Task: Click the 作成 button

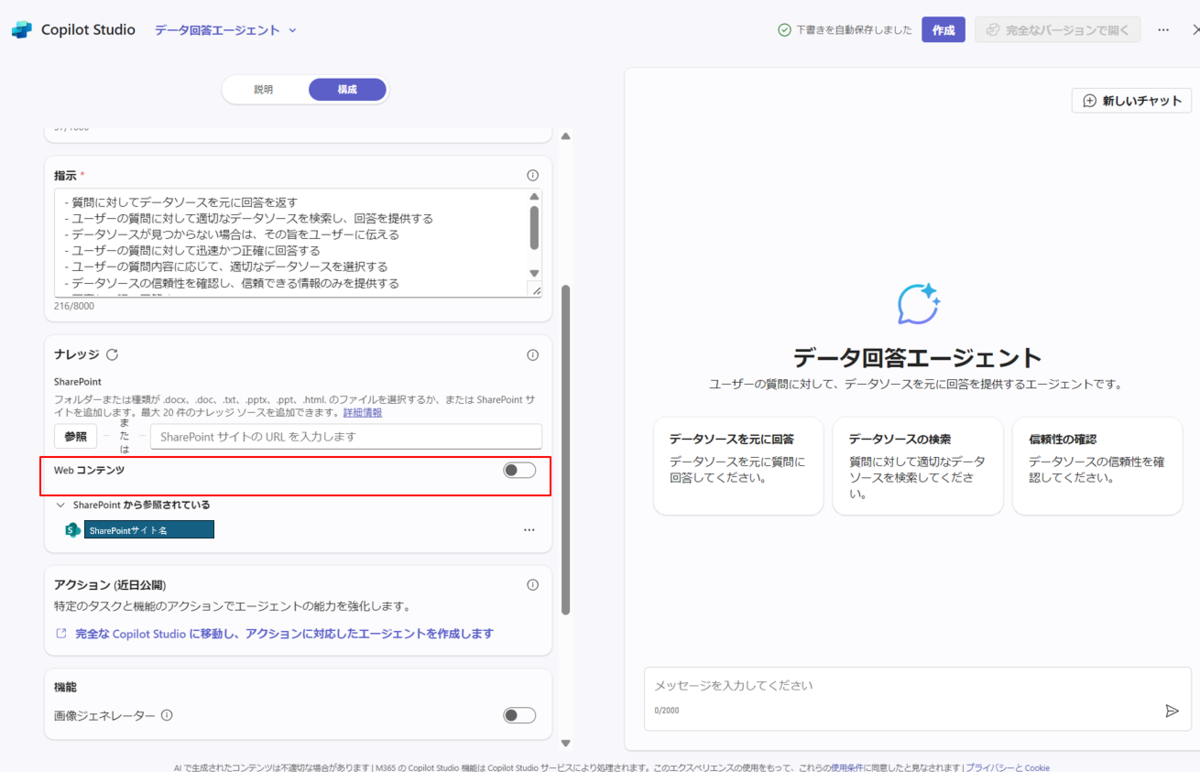Action: [943, 30]
